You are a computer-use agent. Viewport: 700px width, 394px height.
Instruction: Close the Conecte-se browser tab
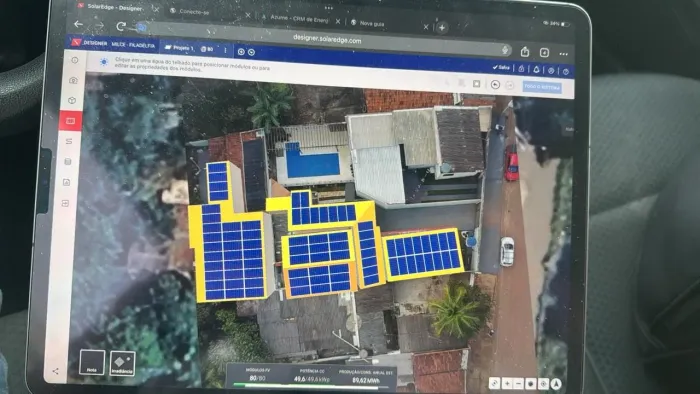[248, 15]
